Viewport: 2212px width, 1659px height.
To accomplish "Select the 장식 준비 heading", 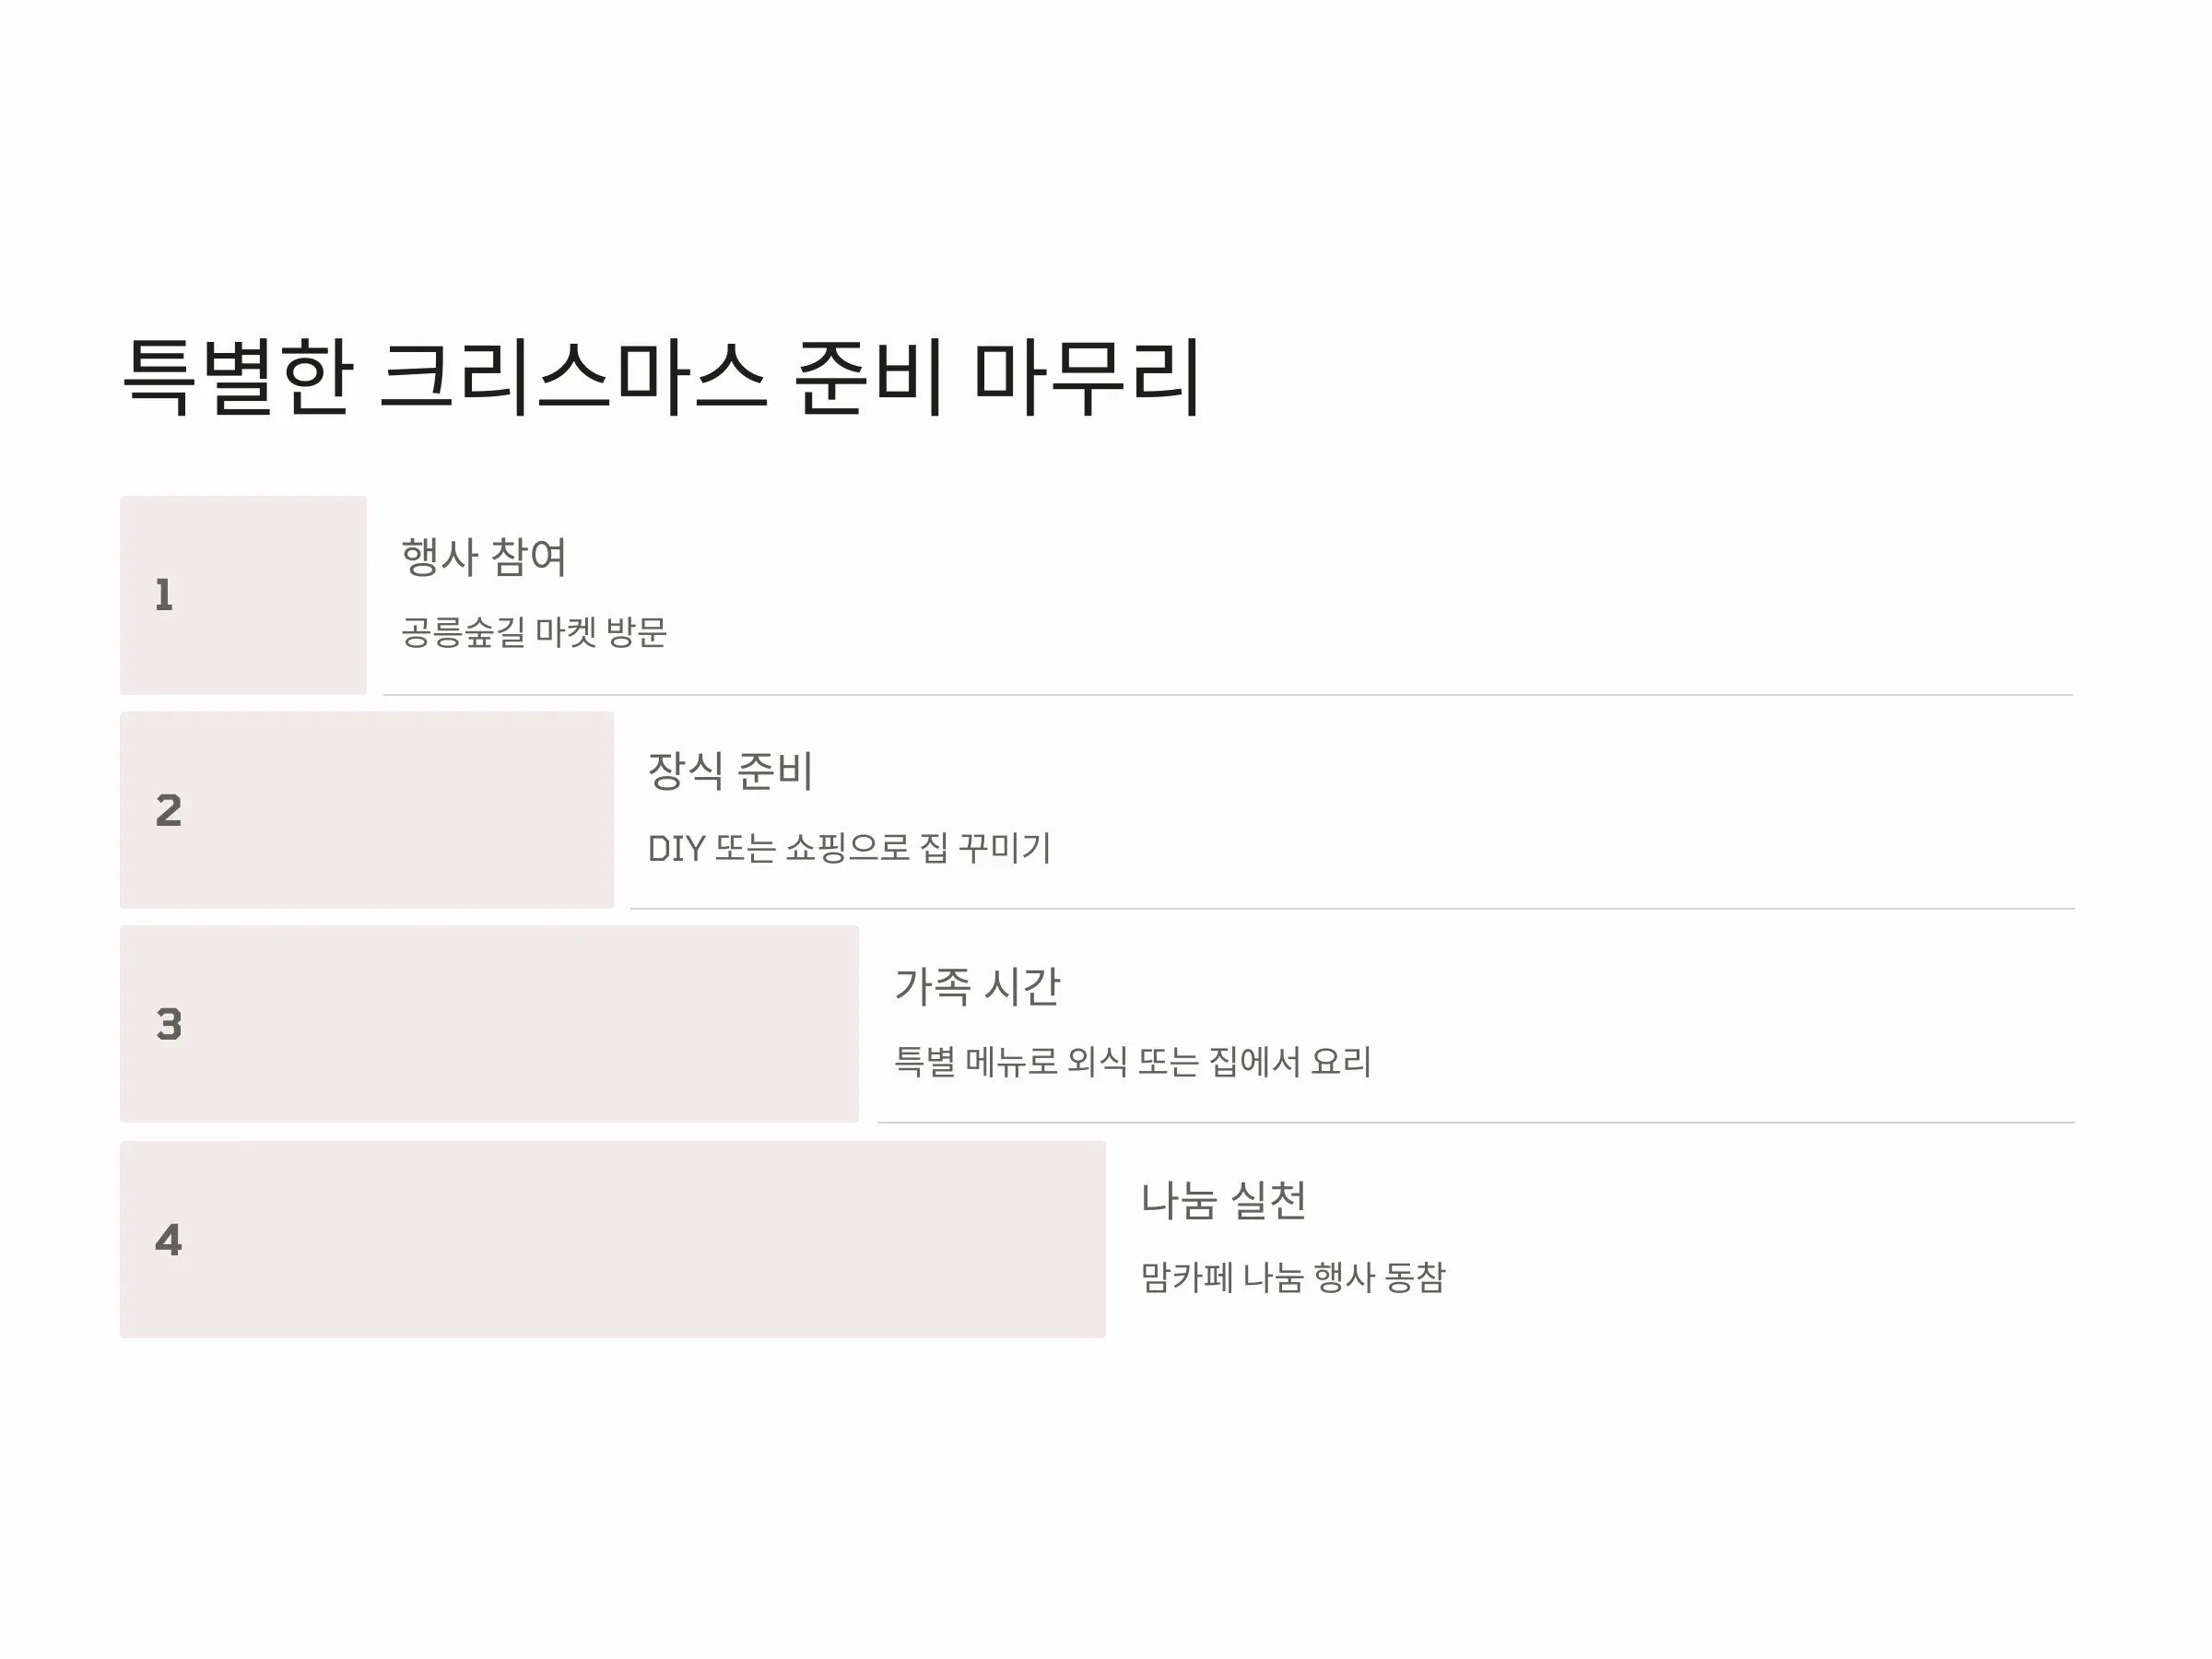I will (x=730, y=771).
